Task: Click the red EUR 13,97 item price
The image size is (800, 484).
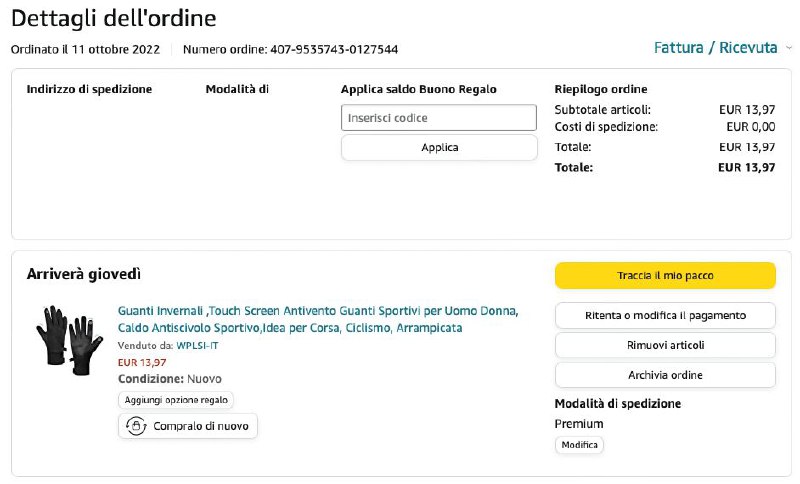Action: coord(142,362)
